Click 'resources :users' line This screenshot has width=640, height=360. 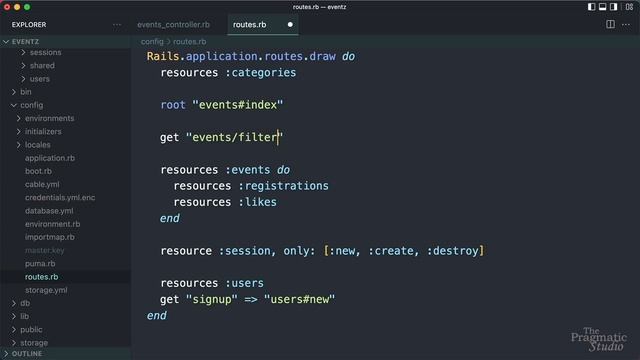pyautogui.click(x=212, y=283)
